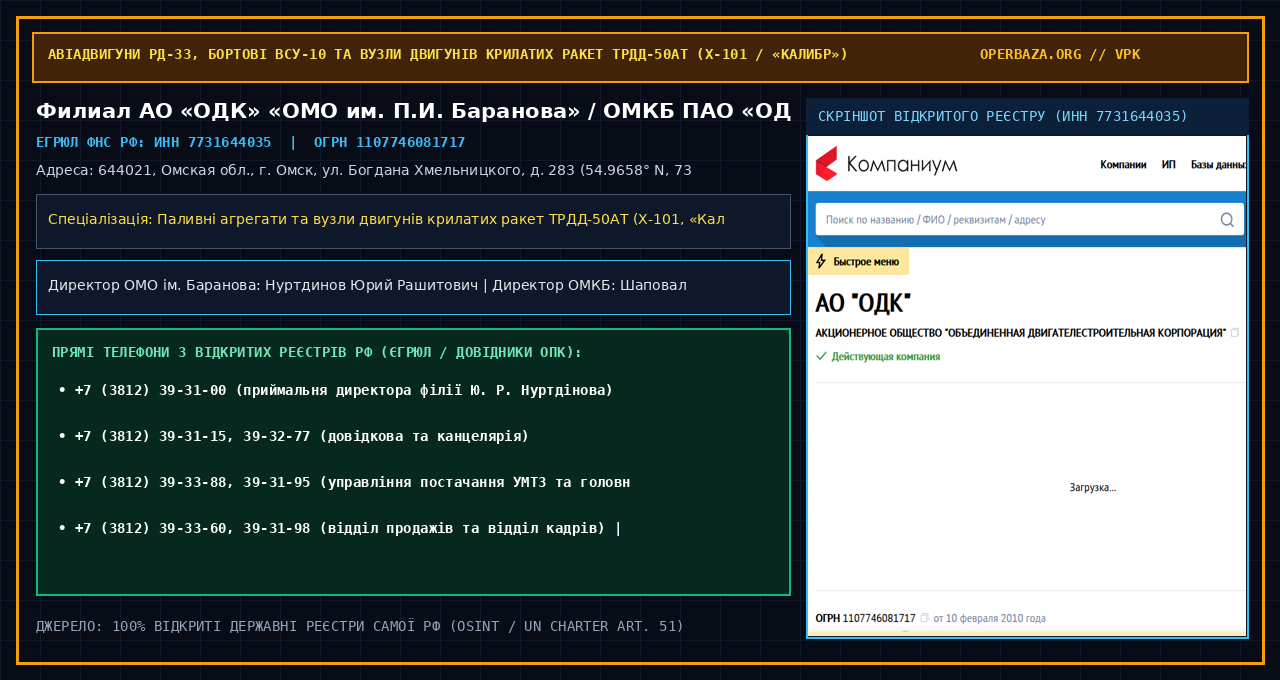Click the АВІАДВИГУНИ РД-33 banner text

coord(448,54)
